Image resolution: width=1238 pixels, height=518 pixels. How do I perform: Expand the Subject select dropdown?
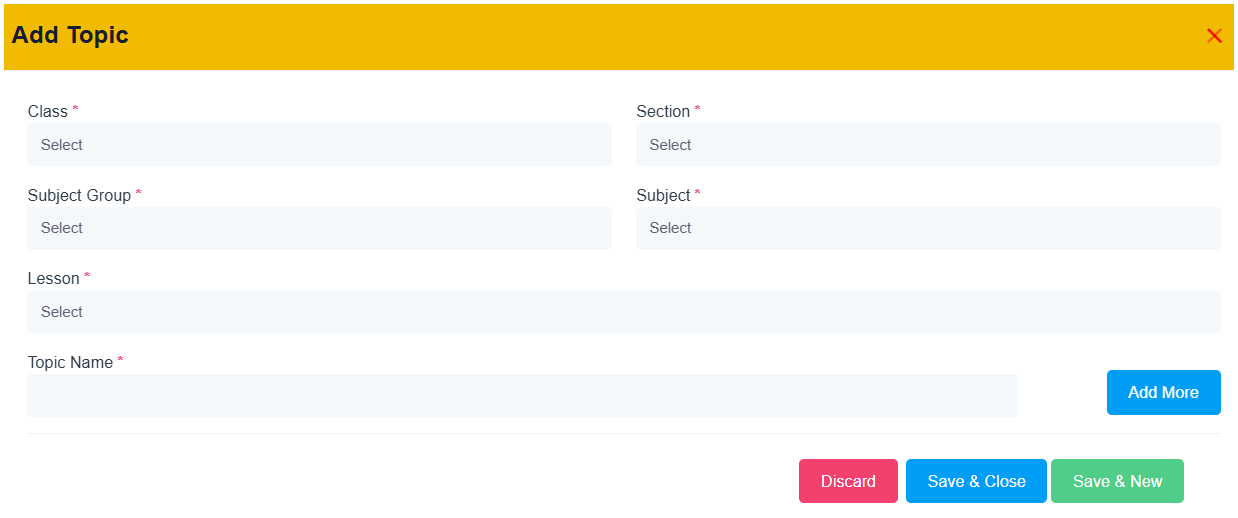tap(928, 228)
